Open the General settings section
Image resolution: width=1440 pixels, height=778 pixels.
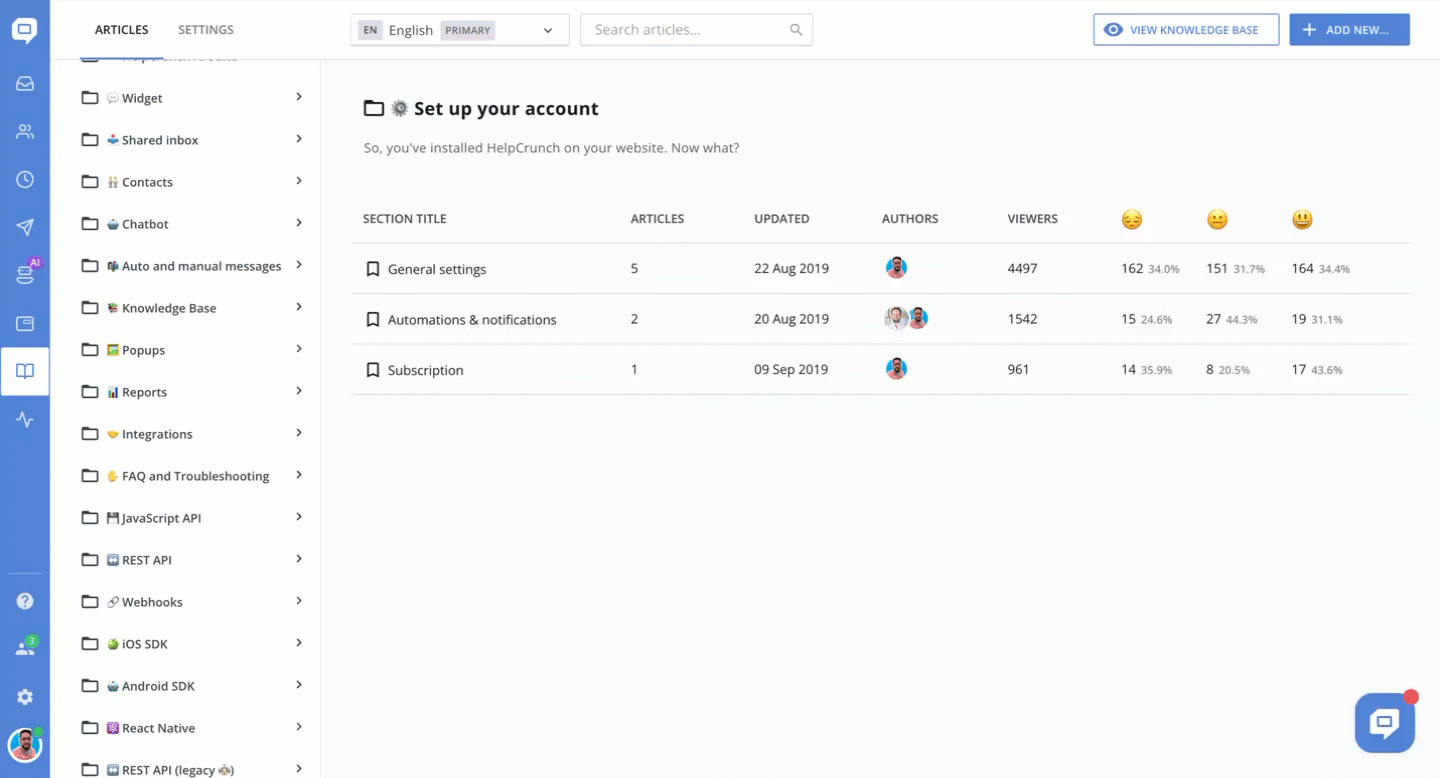coord(437,269)
